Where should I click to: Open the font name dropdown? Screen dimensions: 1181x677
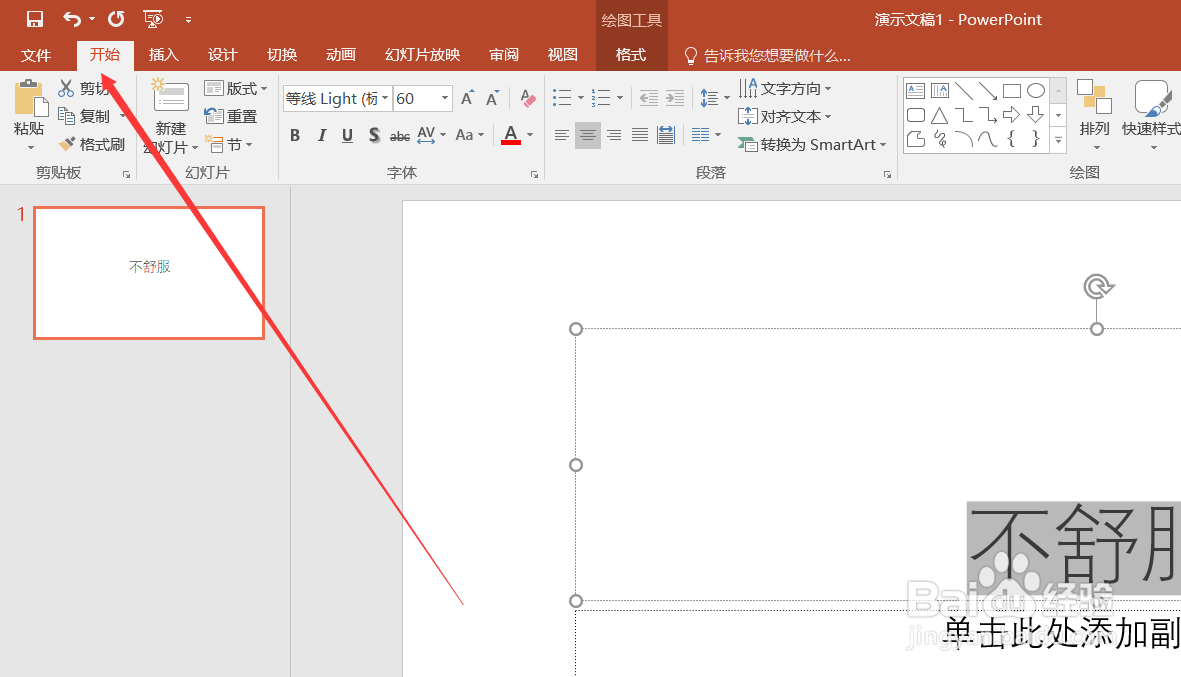click(x=385, y=98)
